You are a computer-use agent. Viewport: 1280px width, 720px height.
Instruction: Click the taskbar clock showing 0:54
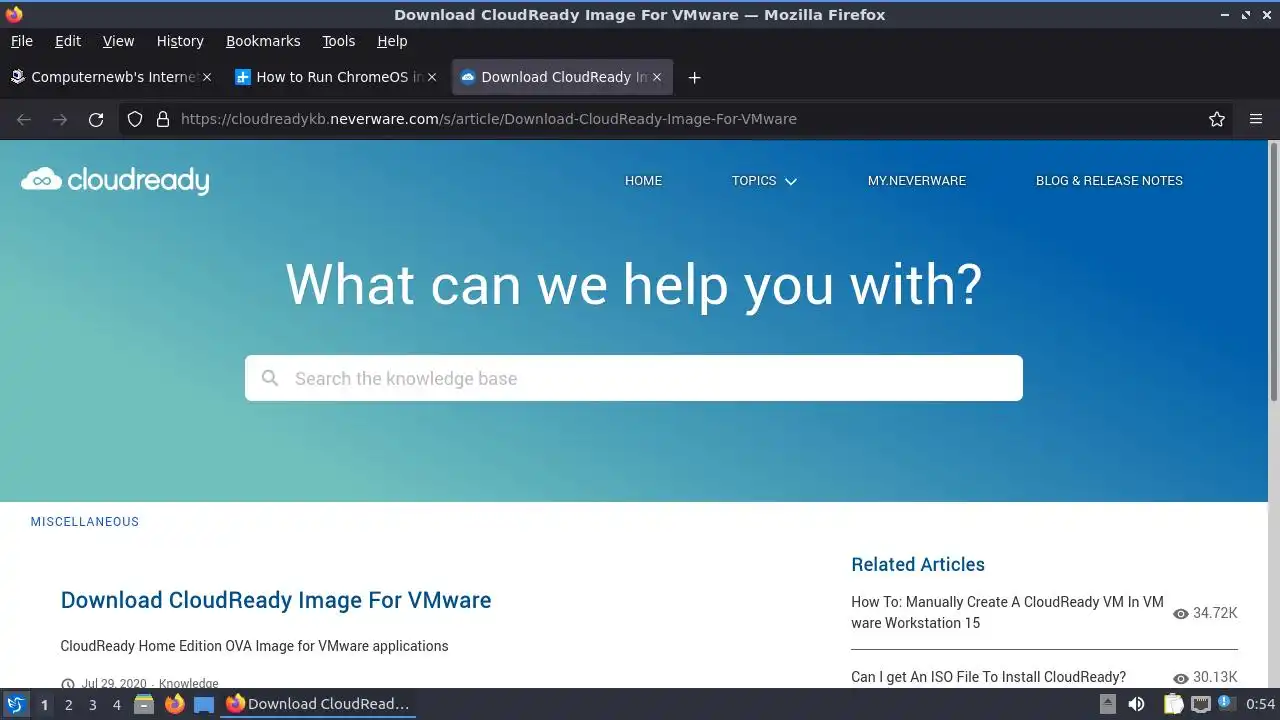(x=1260, y=704)
